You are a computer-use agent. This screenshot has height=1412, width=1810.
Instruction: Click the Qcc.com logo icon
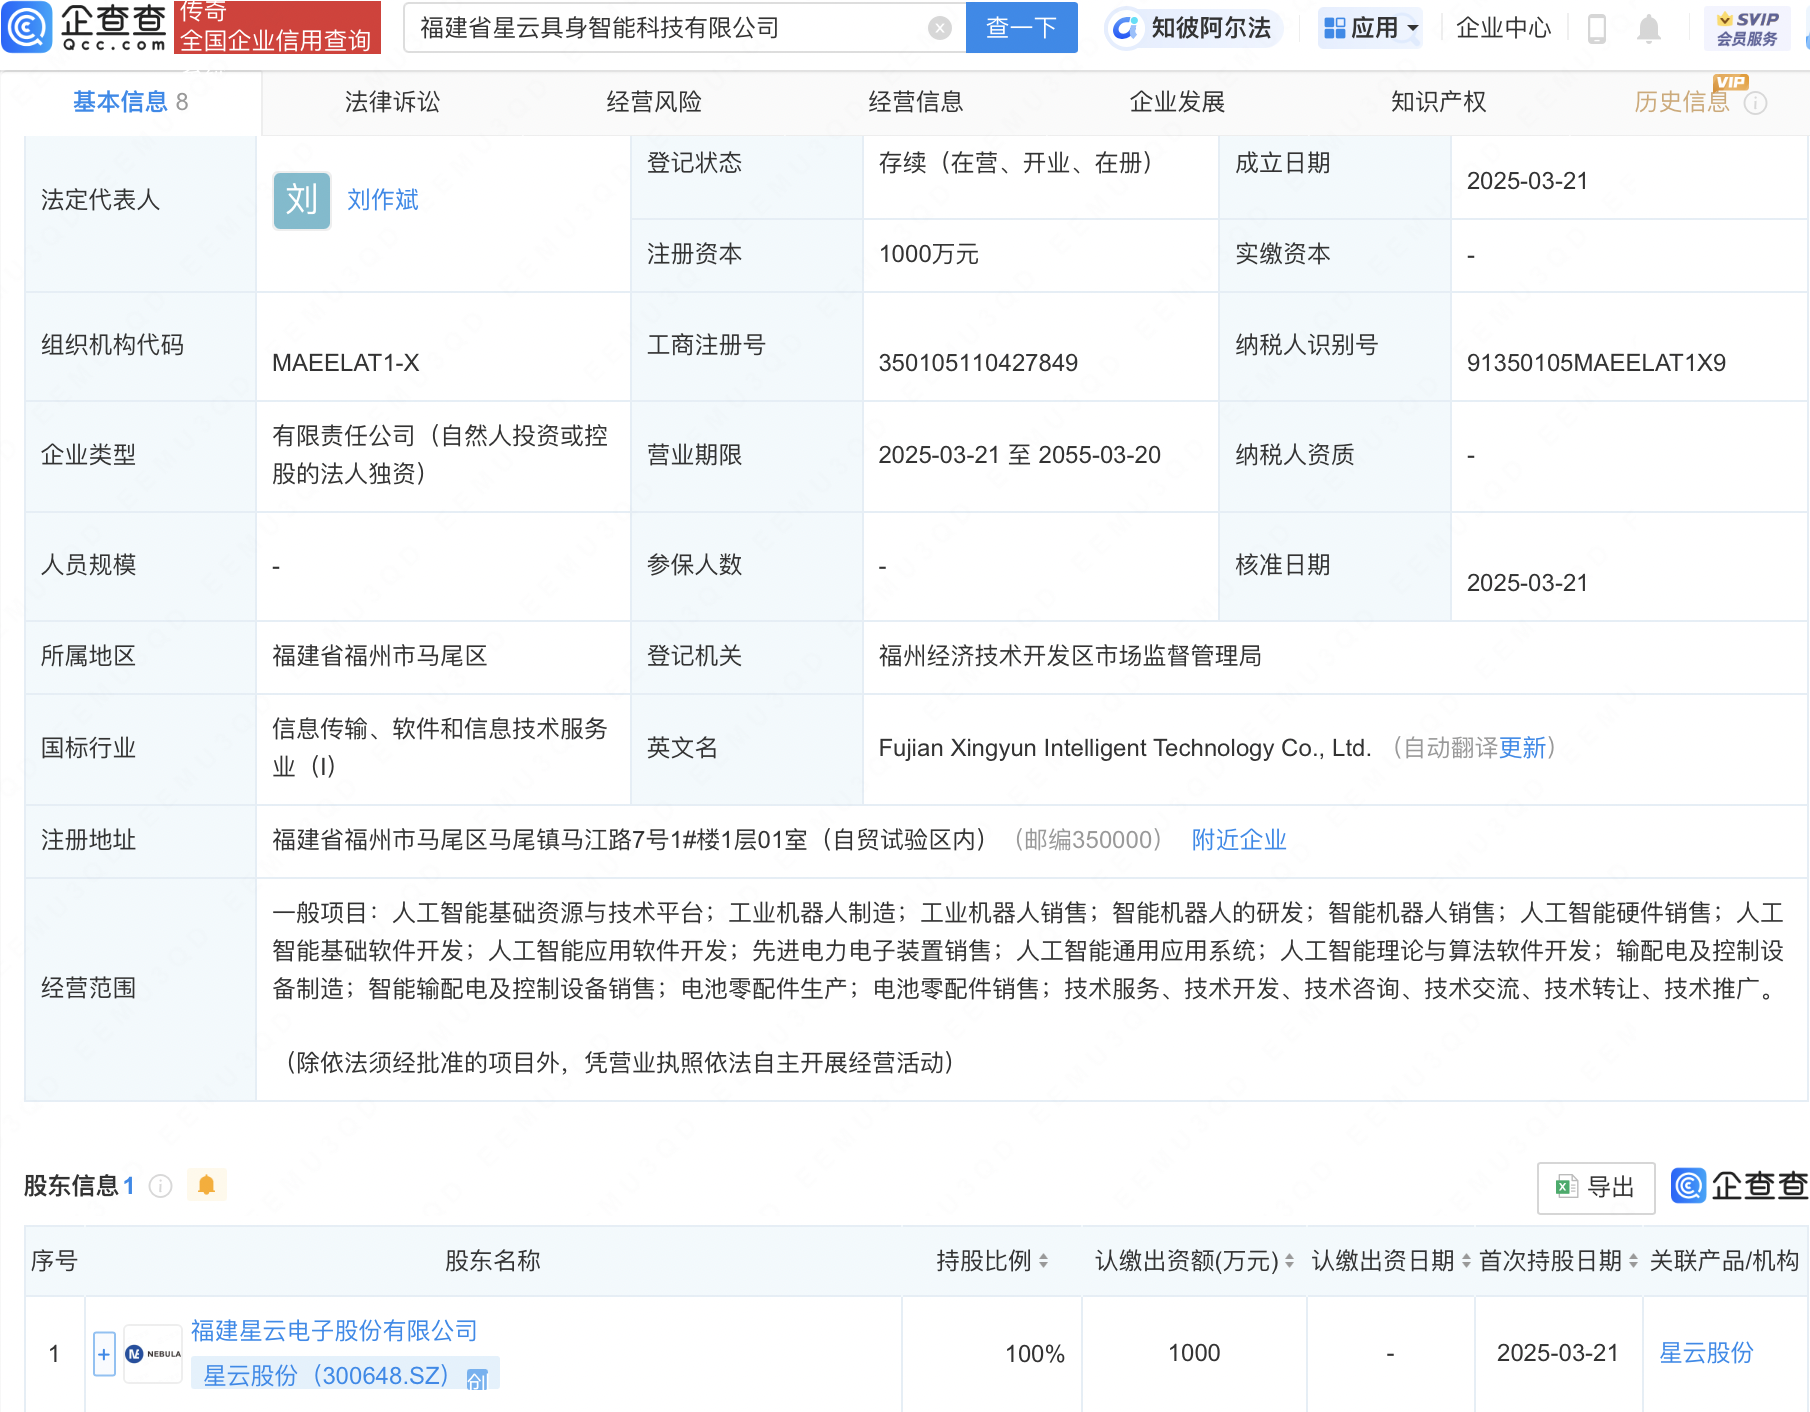click(x=27, y=27)
